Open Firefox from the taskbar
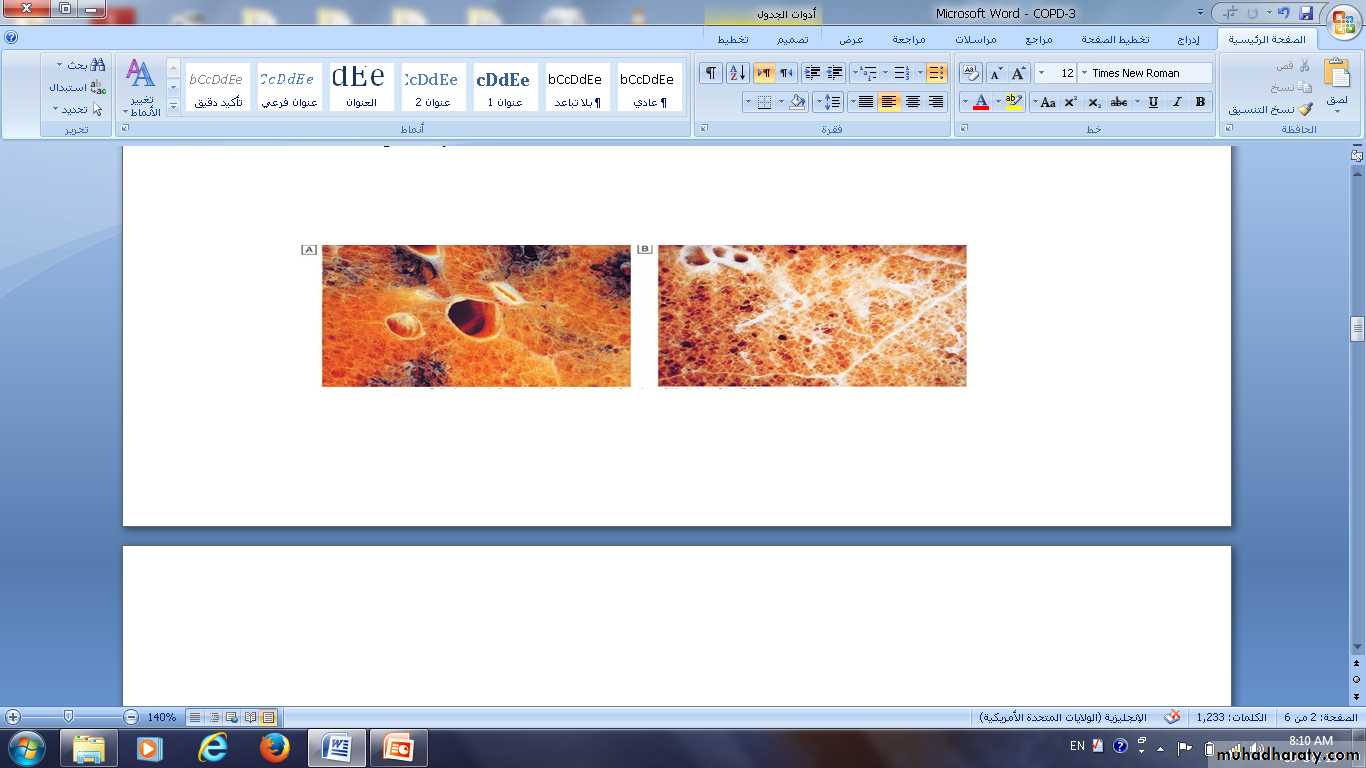Image resolution: width=1366 pixels, height=768 pixels. coord(274,748)
